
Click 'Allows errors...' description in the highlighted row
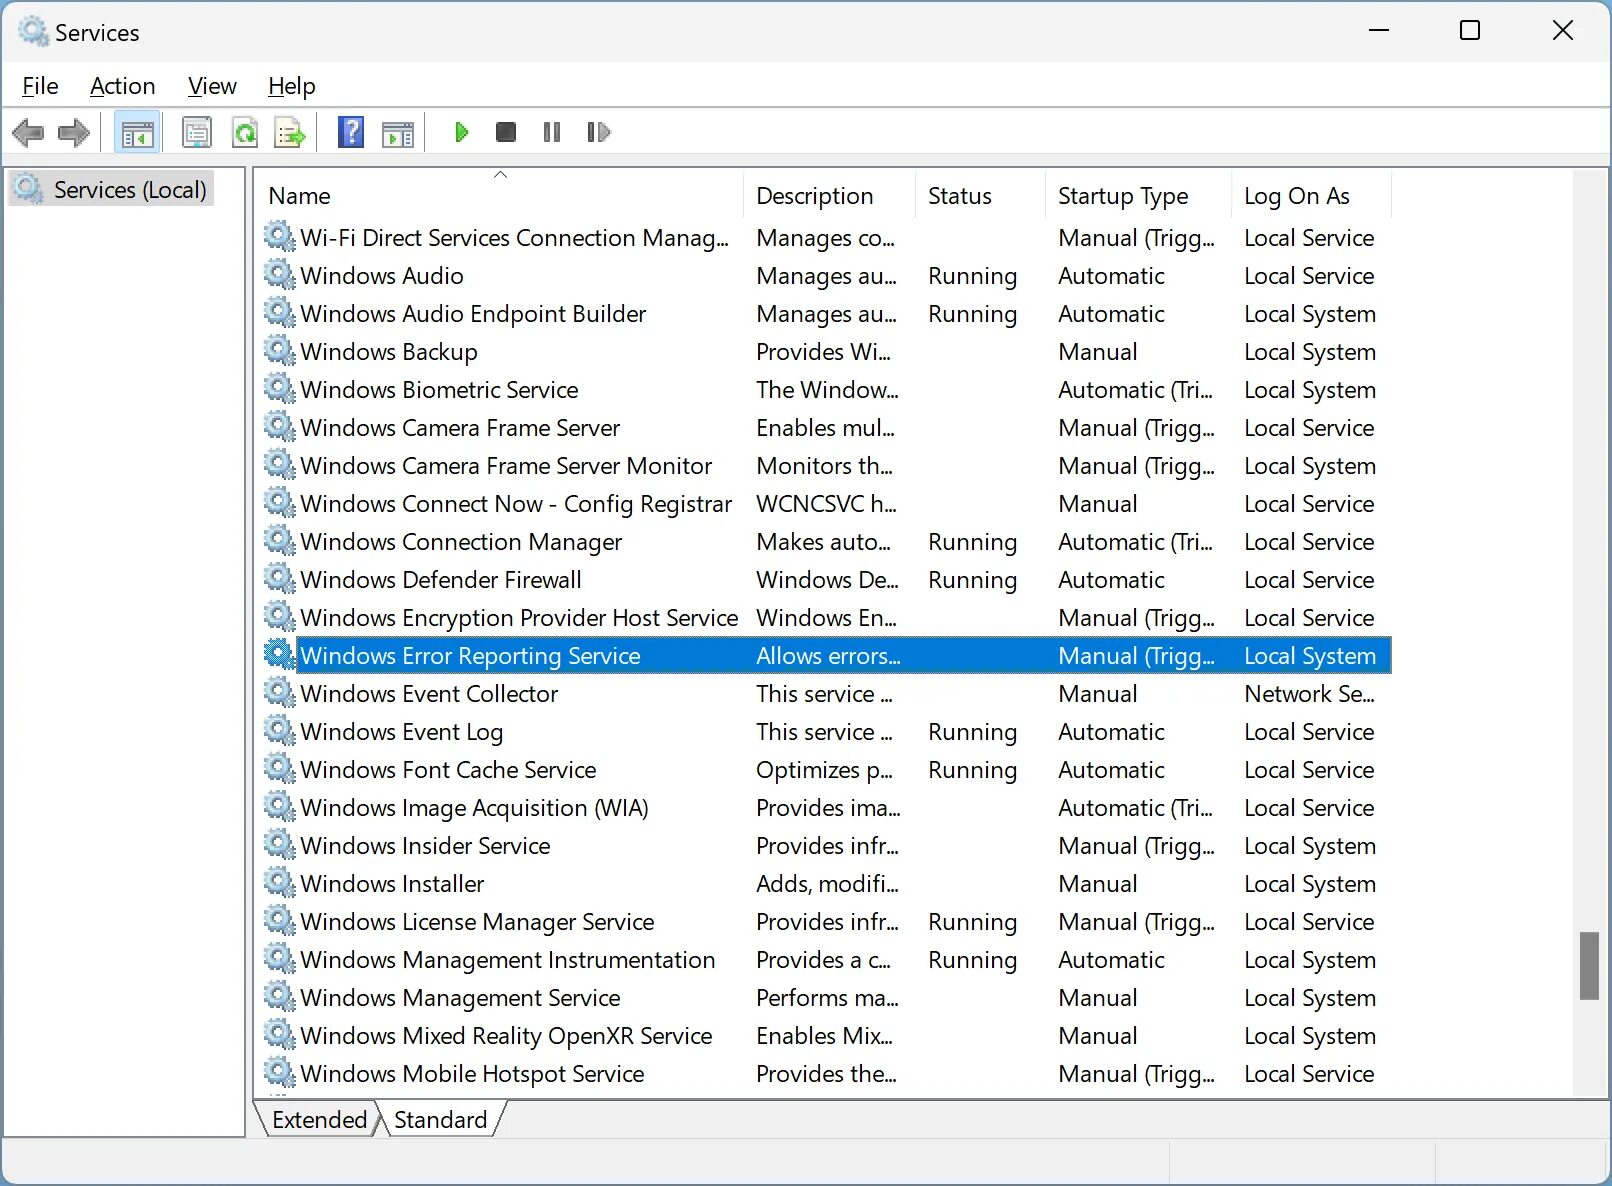tap(828, 655)
